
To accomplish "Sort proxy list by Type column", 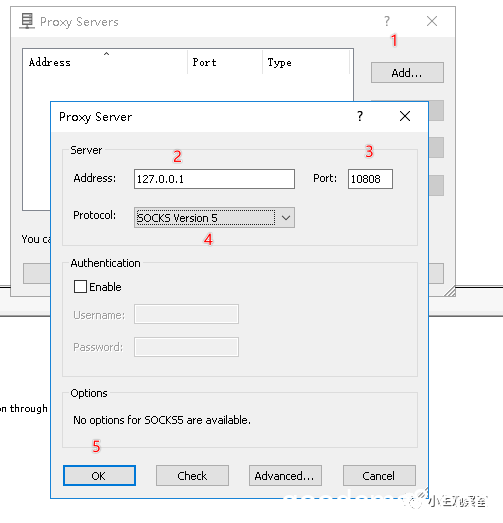I will (306, 62).
